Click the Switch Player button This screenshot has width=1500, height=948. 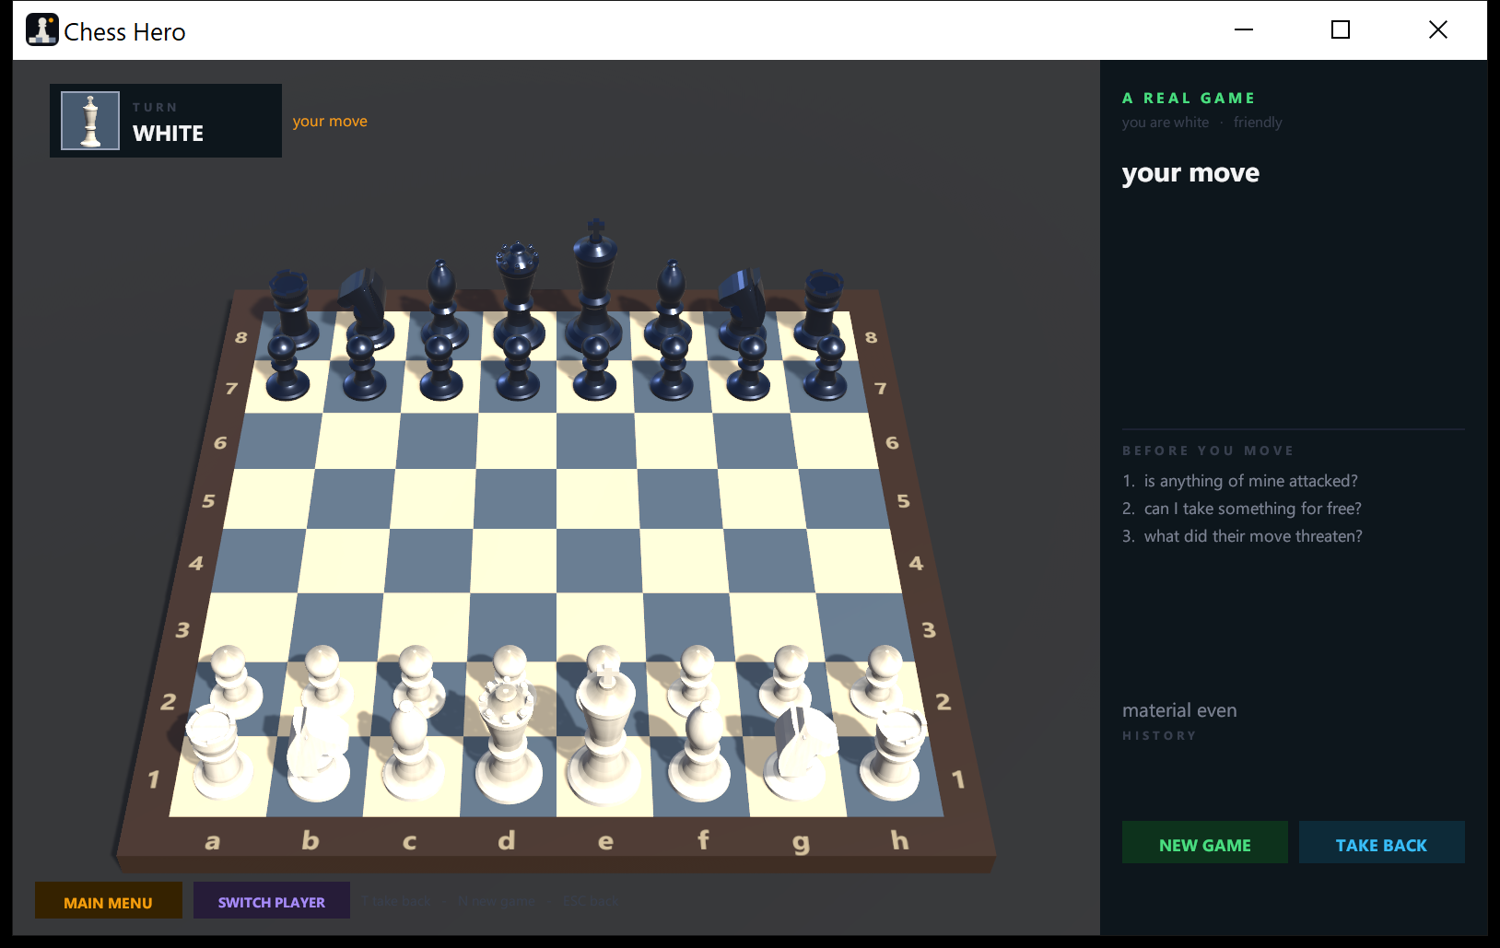pyautogui.click(x=271, y=901)
